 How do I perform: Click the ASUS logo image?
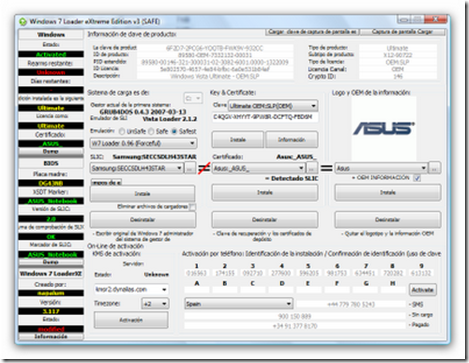coord(384,129)
